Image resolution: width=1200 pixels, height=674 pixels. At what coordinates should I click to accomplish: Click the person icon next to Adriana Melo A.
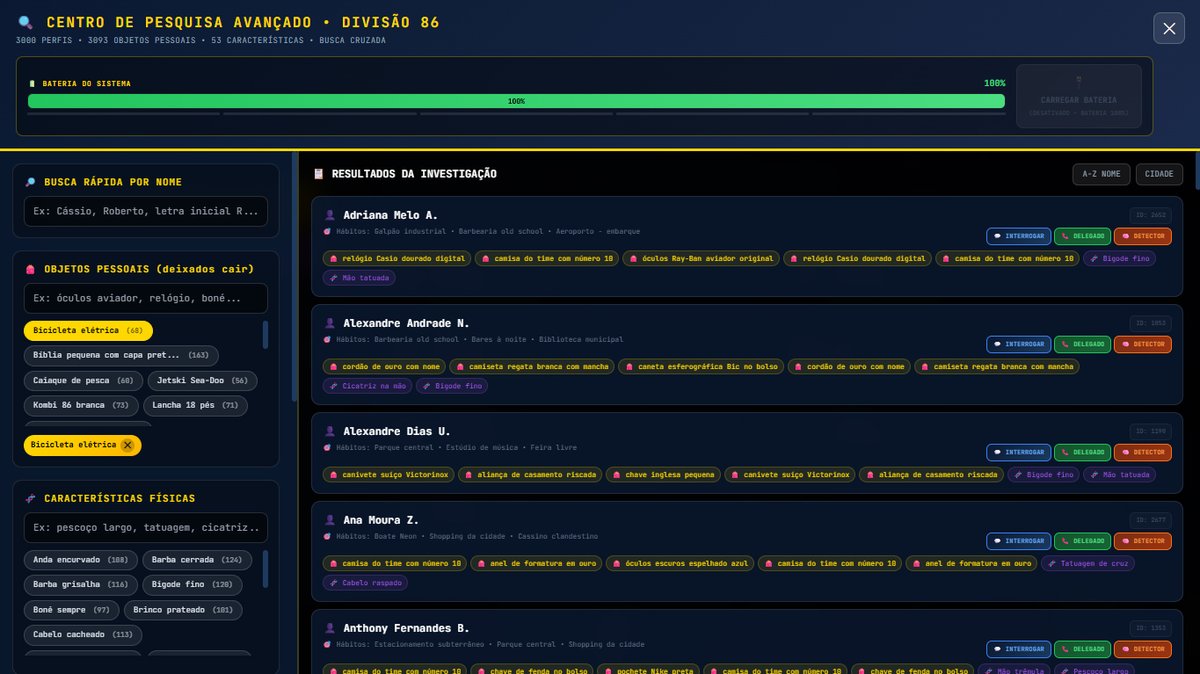(329, 215)
